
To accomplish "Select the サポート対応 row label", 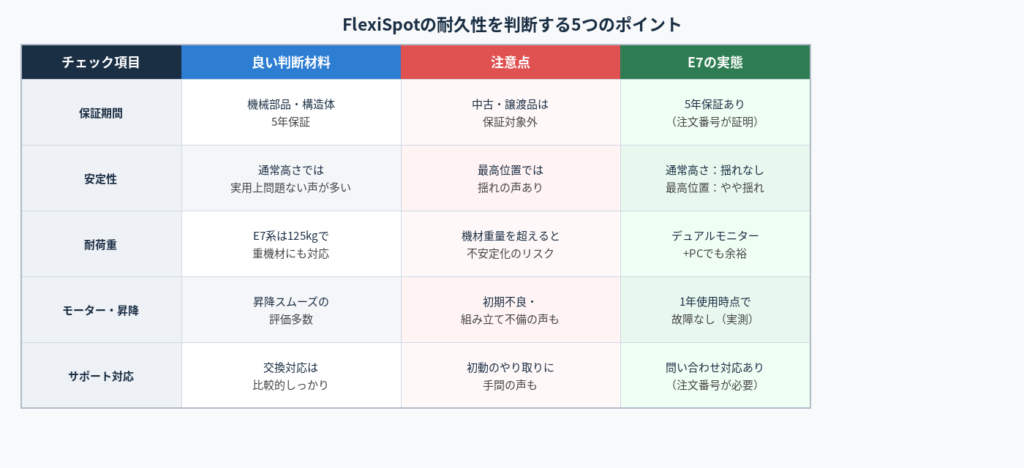I will point(101,376).
